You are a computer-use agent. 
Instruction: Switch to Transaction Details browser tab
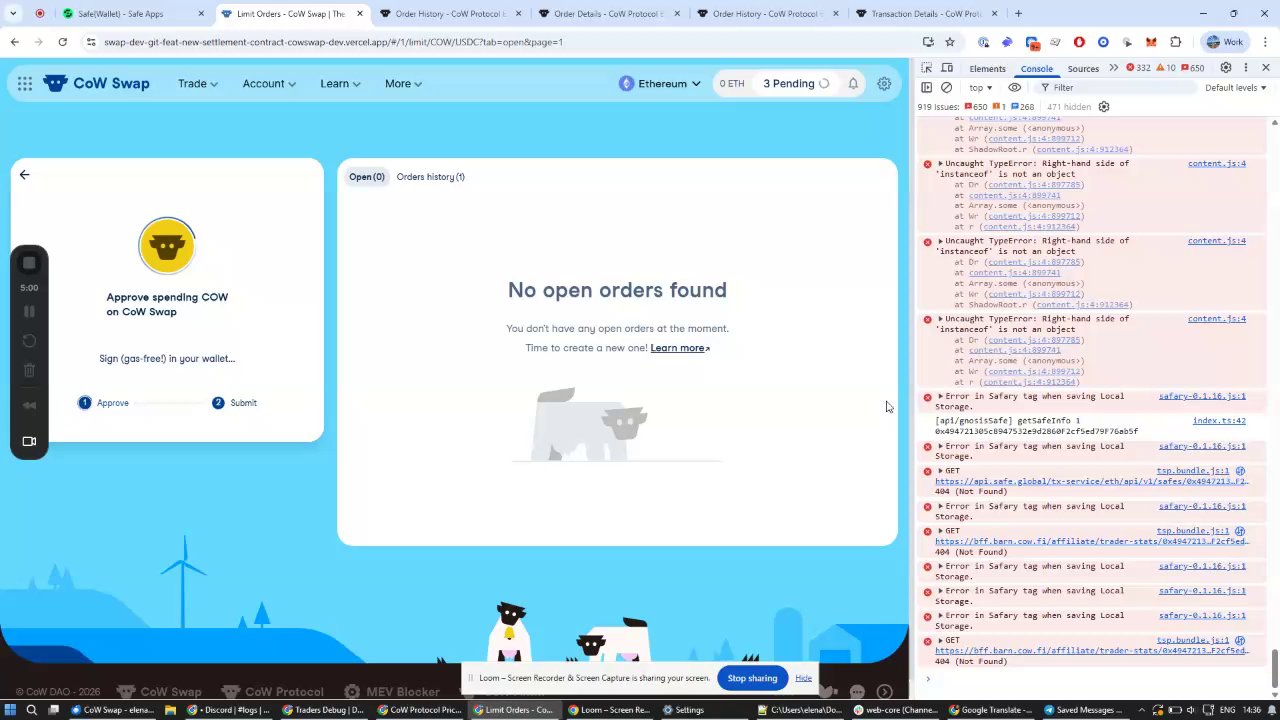tap(925, 14)
